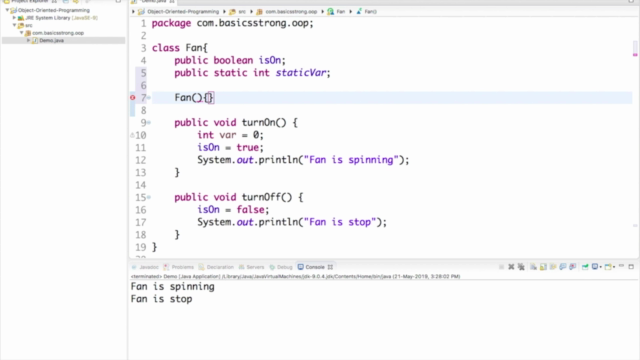640x360 pixels.
Task: Collapse the src folder arrow
Action: click(14, 25)
